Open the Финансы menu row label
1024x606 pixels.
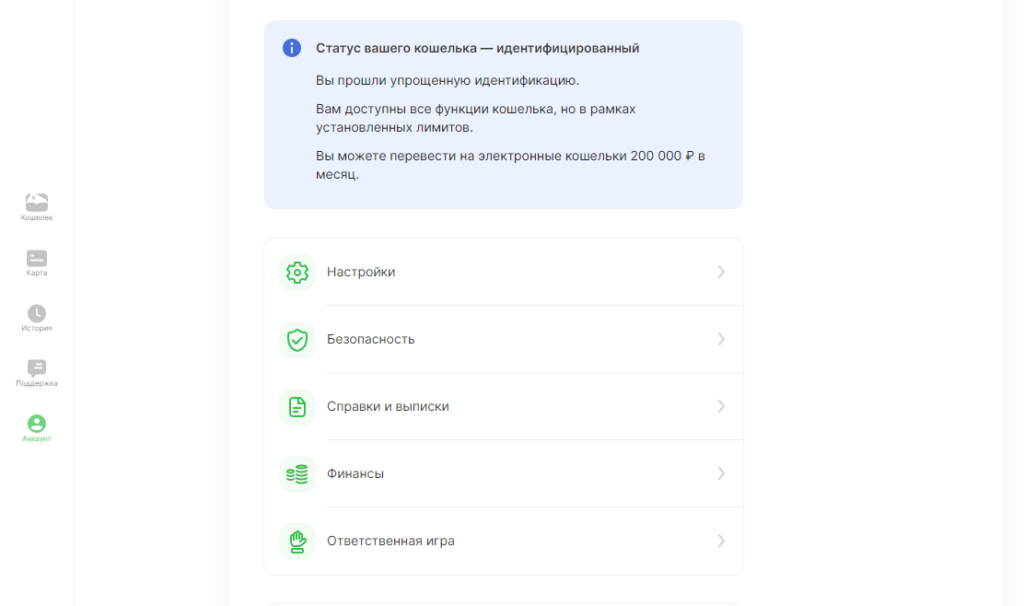point(355,473)
